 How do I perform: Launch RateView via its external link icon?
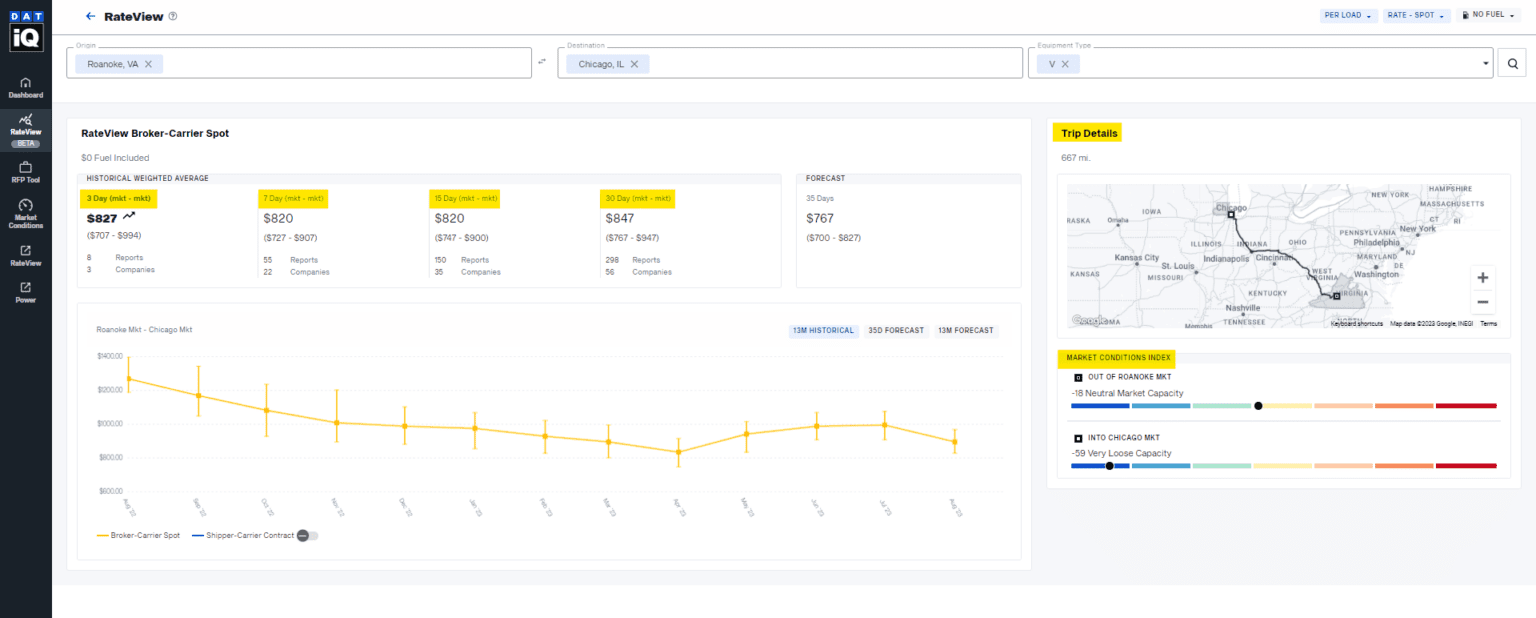[x=25, y=256]
